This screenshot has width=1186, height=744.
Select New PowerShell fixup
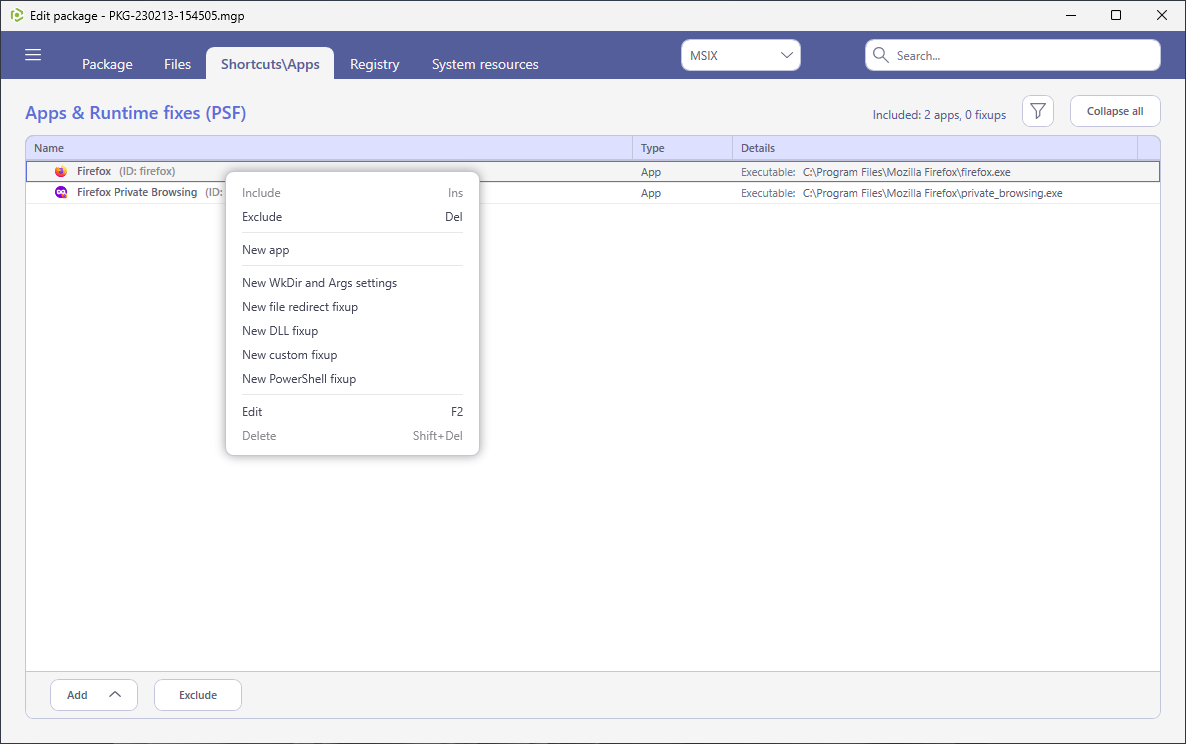coord(352,379)
